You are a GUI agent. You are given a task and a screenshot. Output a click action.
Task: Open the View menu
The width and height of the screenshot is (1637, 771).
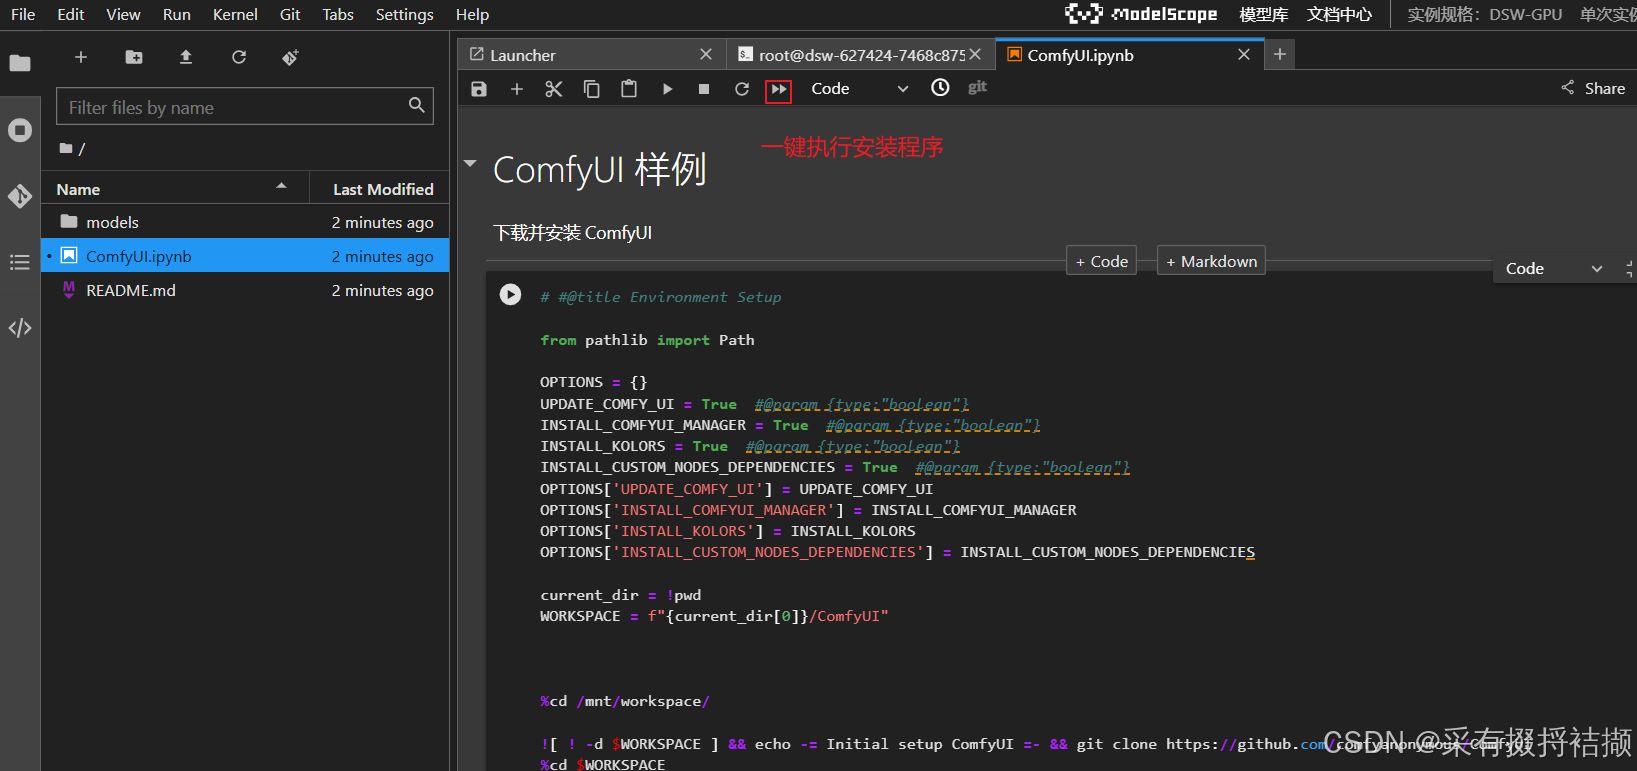coord(123,14)
